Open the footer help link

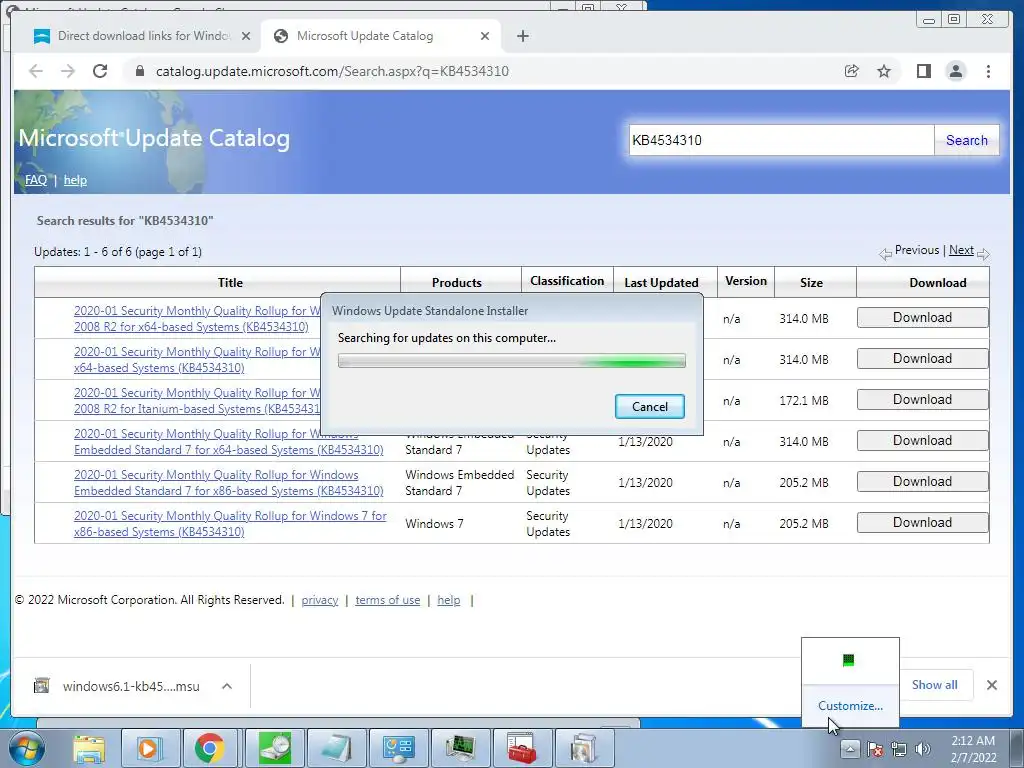tap(449, 600)
